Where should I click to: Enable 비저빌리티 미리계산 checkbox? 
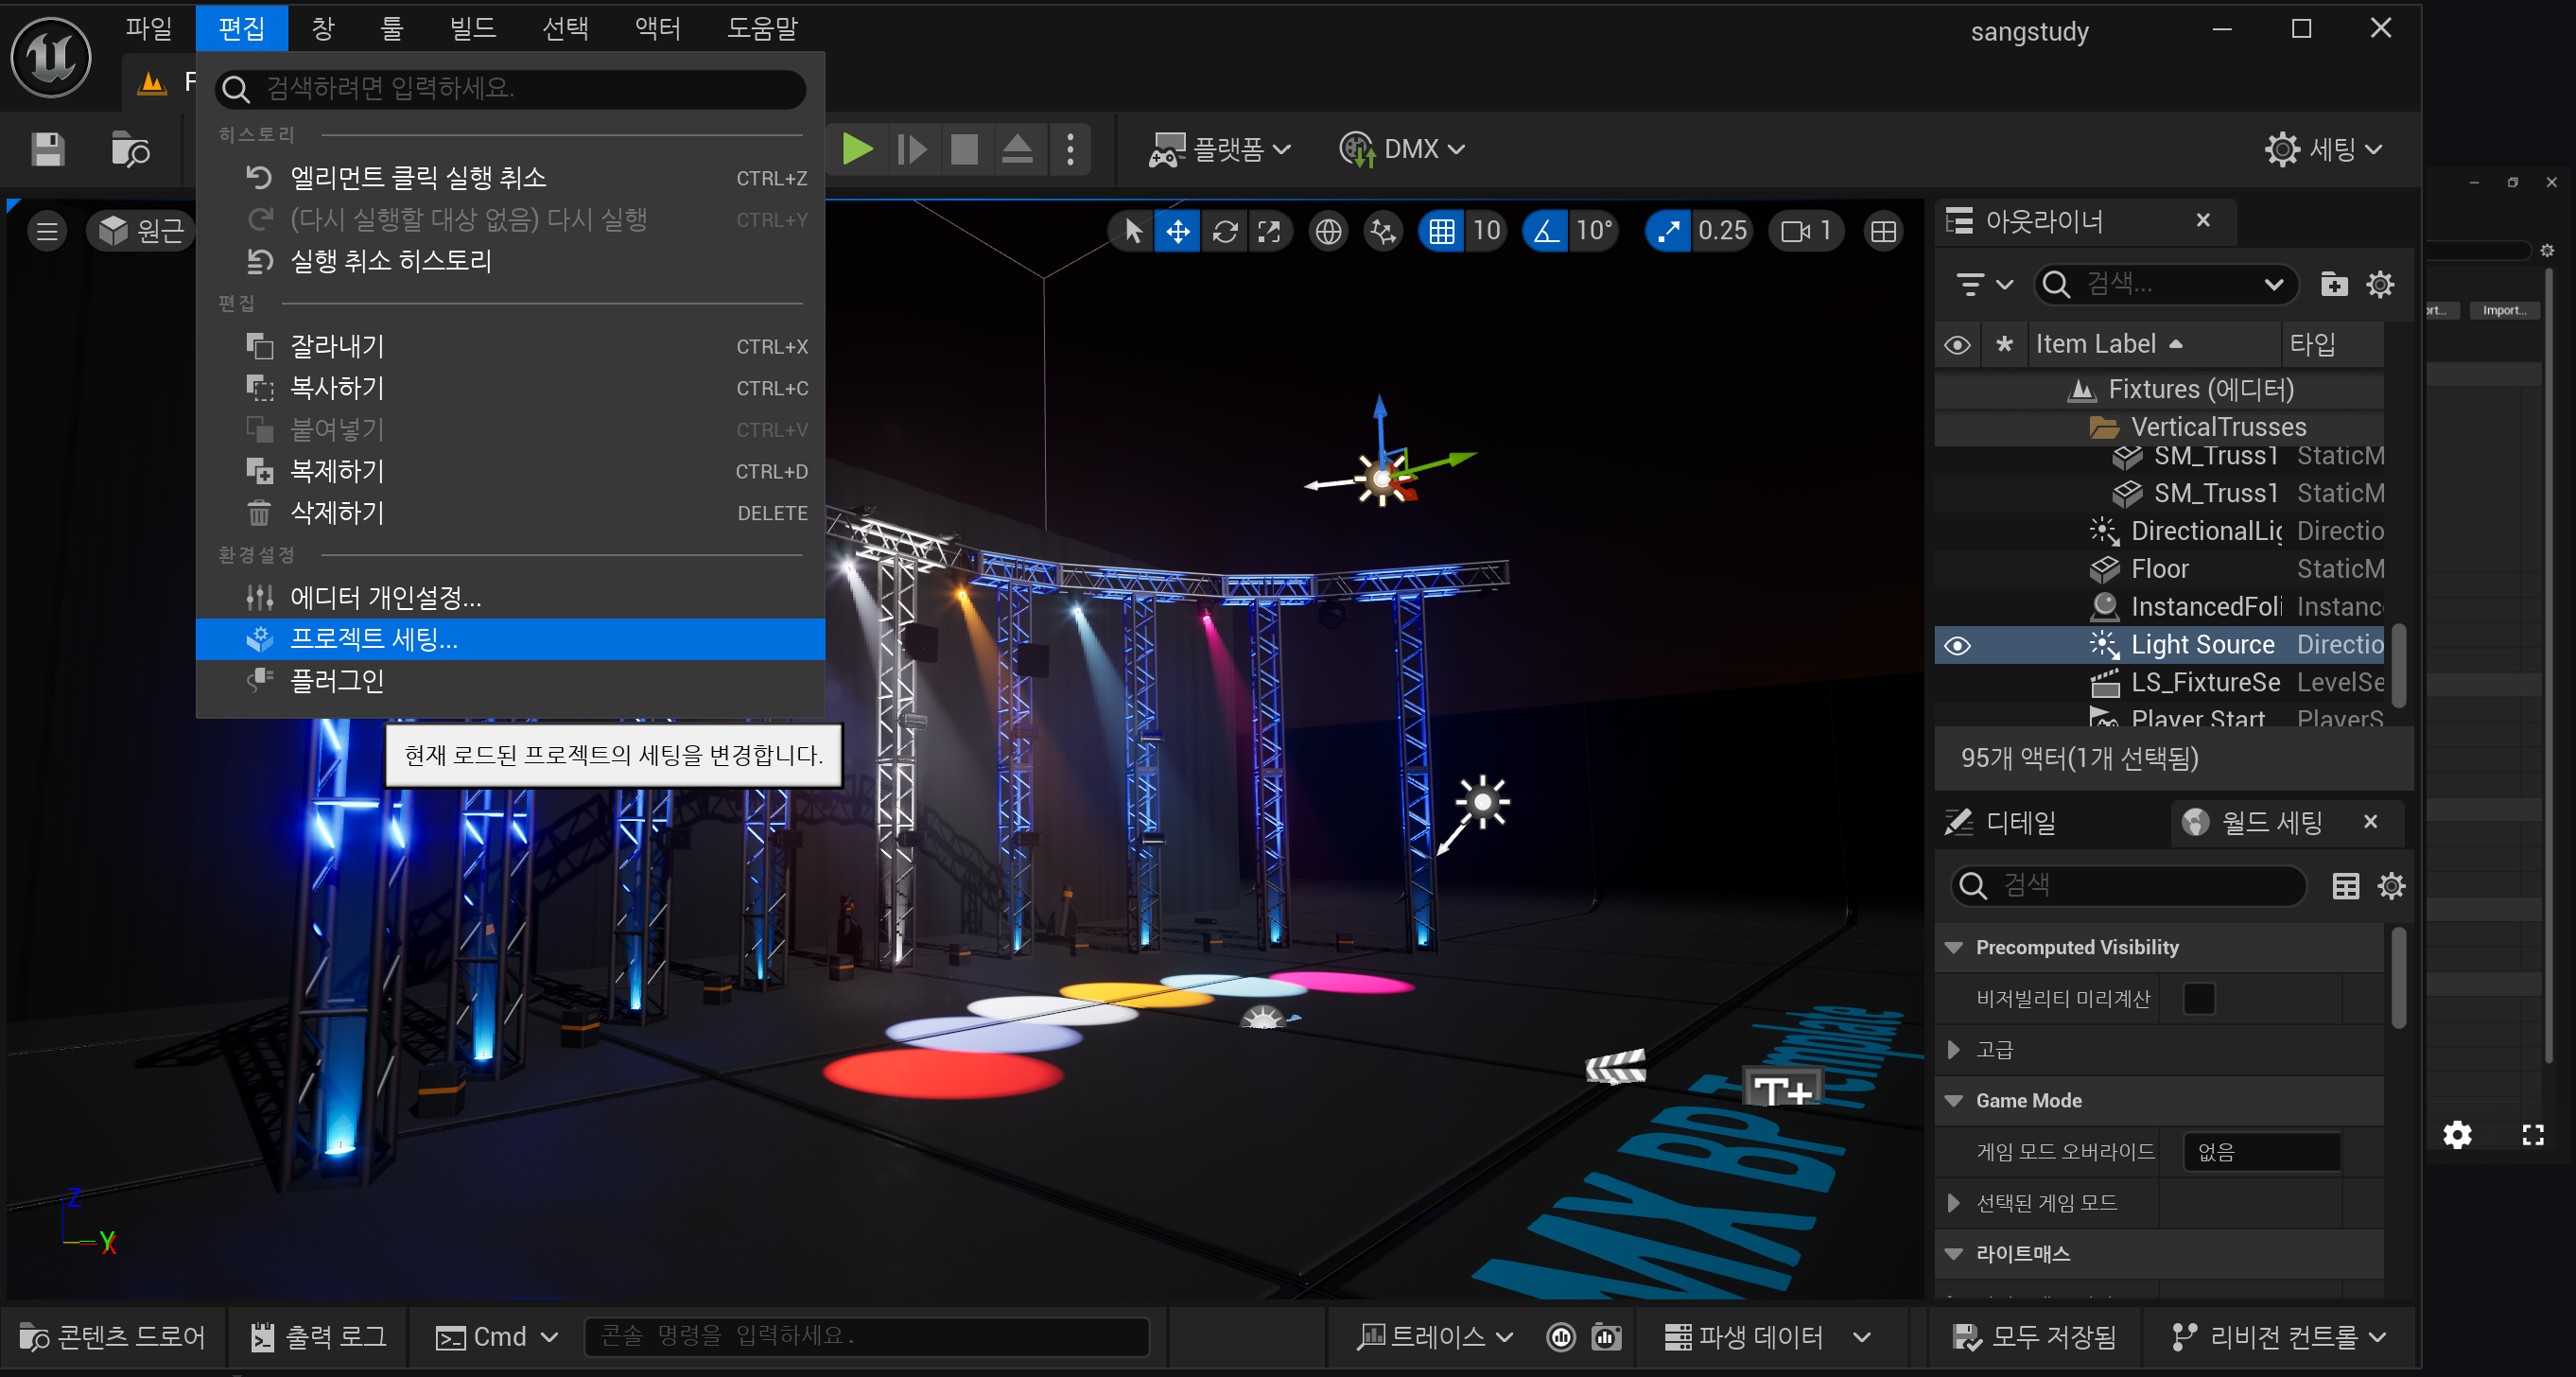(x=2199, y=999)
